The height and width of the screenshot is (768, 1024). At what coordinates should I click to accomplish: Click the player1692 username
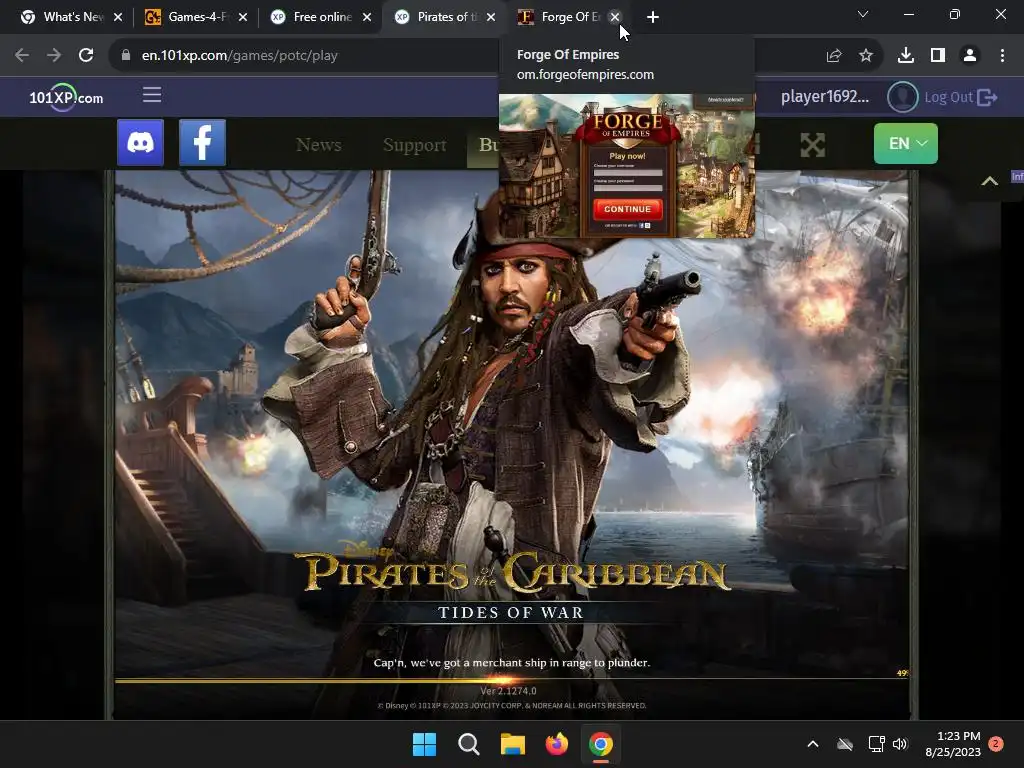coord(825,97)
